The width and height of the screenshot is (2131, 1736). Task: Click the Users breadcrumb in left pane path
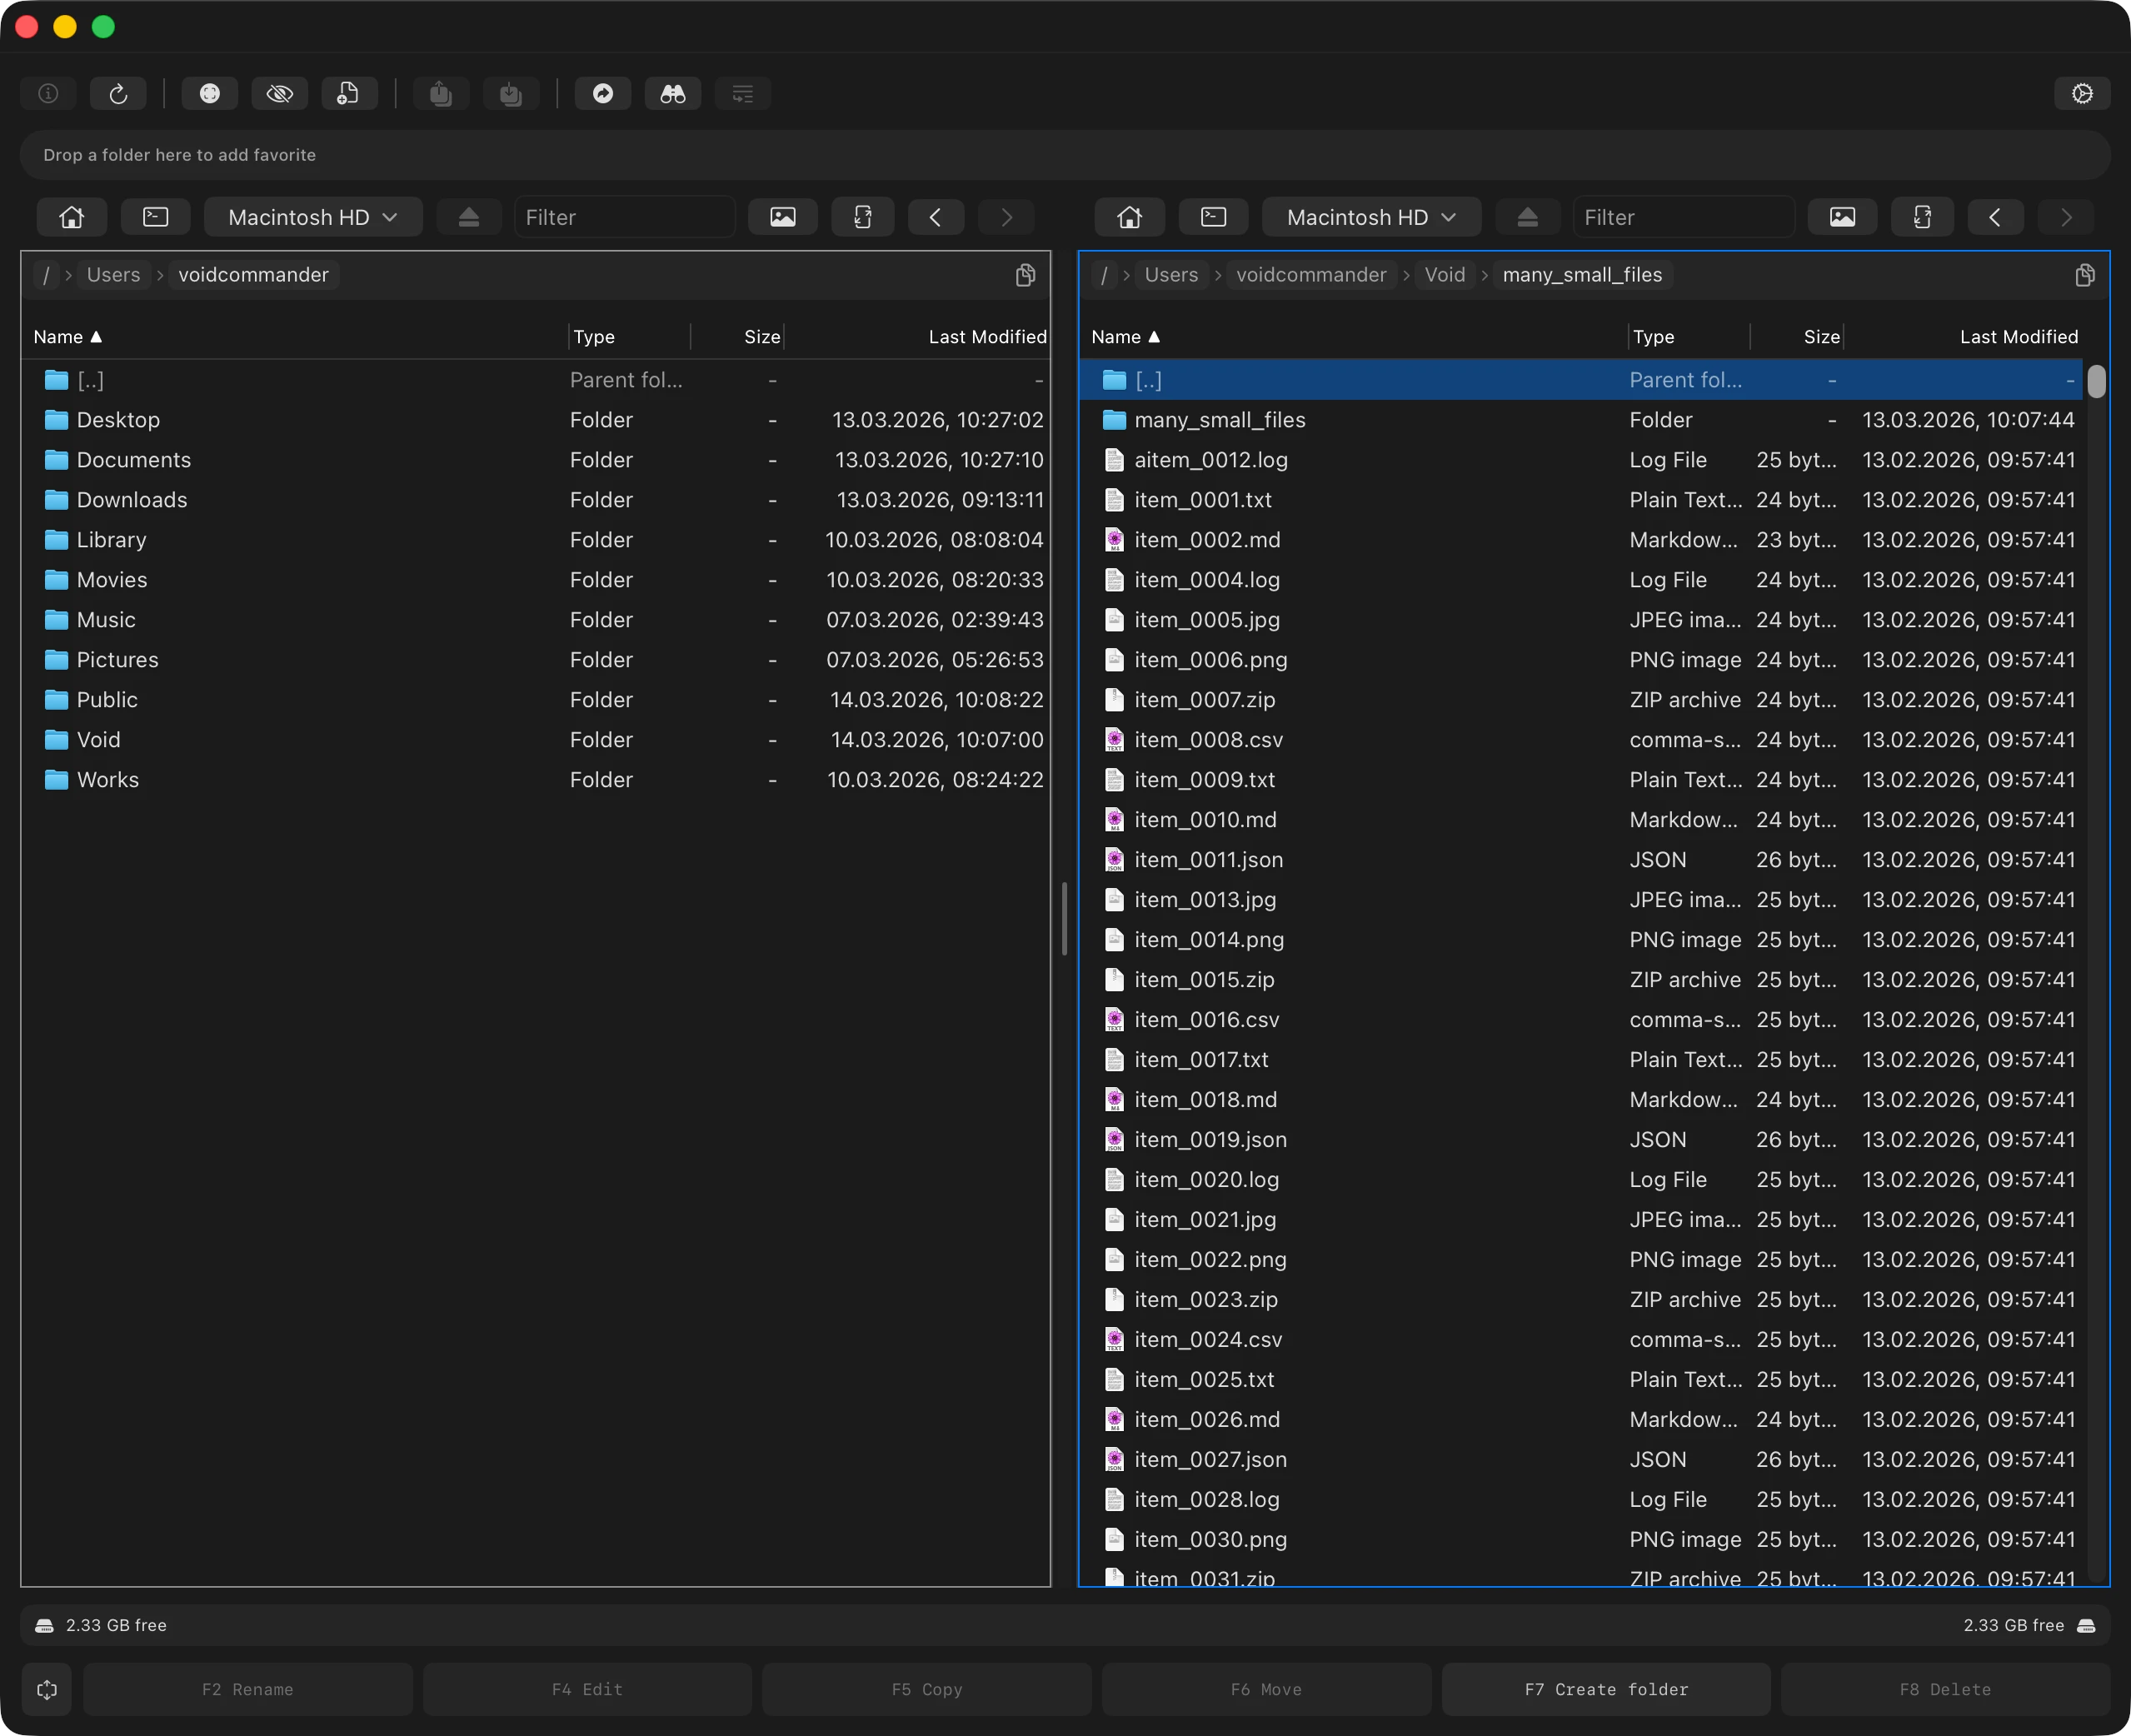[x=113, y=275]
